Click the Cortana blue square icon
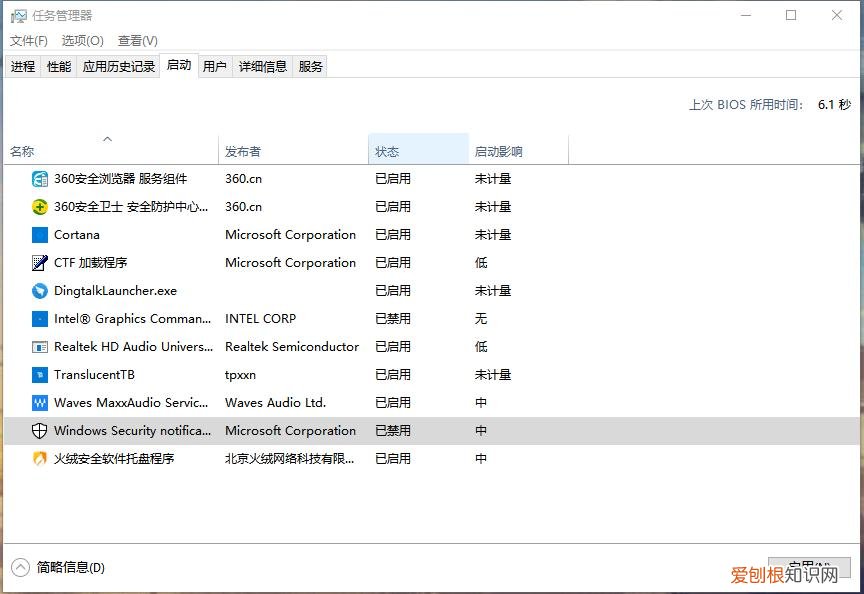The image size is (864, 594). [40, 235]
